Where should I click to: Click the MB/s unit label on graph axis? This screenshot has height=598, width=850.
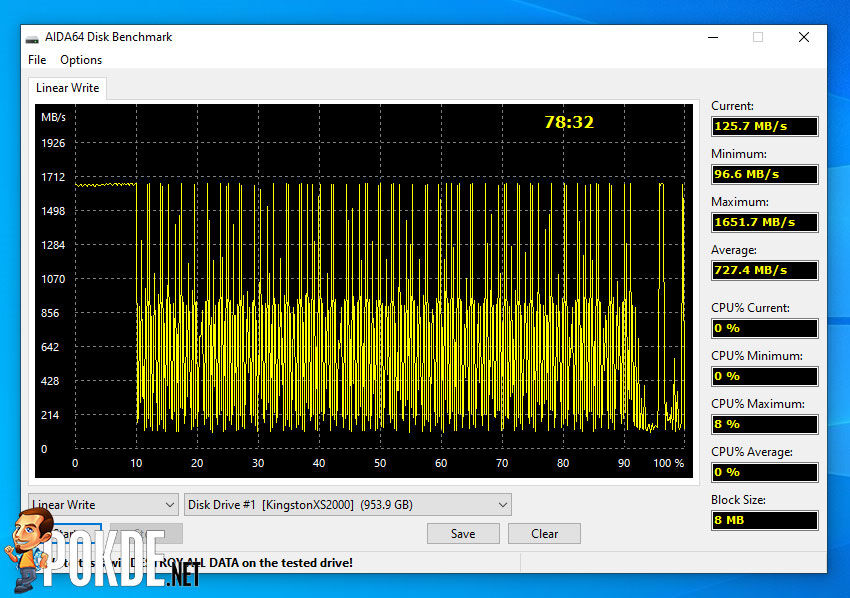[x=53, y=117]
